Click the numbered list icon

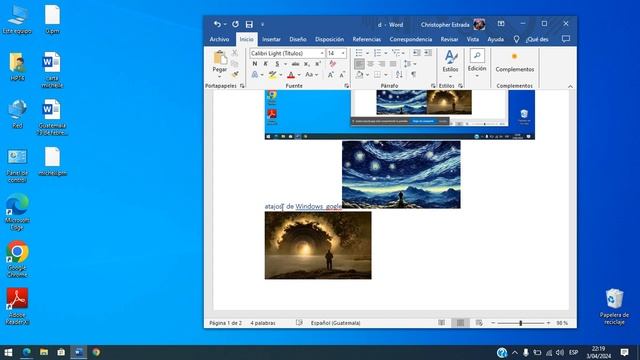coord(377,53)
